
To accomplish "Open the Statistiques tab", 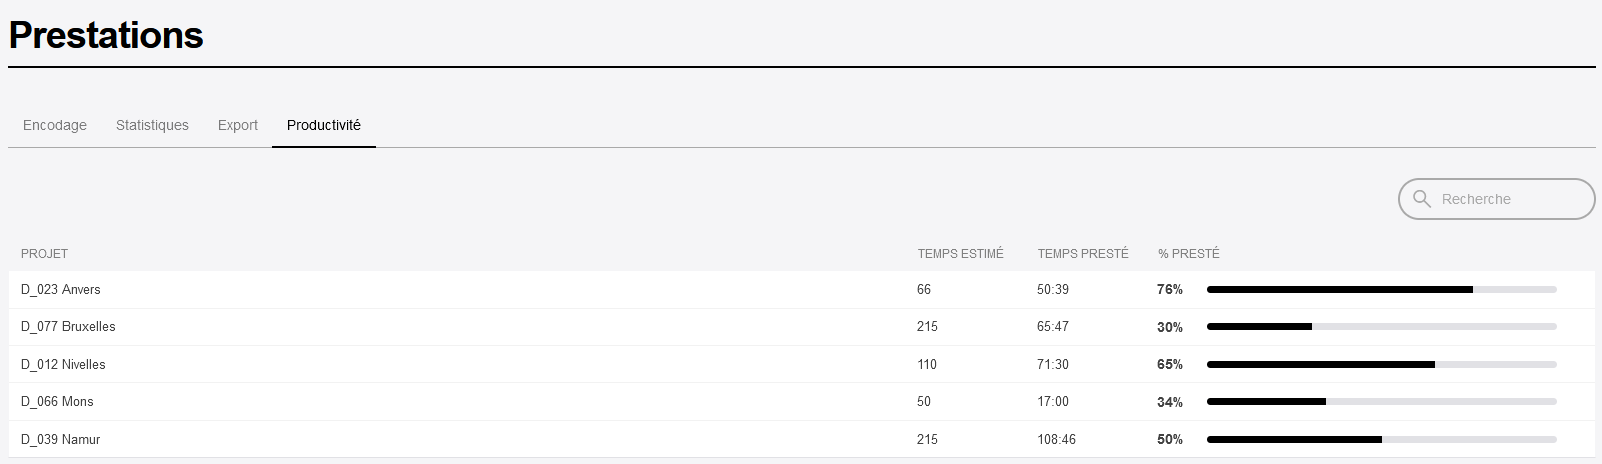I will pos(152,125).
